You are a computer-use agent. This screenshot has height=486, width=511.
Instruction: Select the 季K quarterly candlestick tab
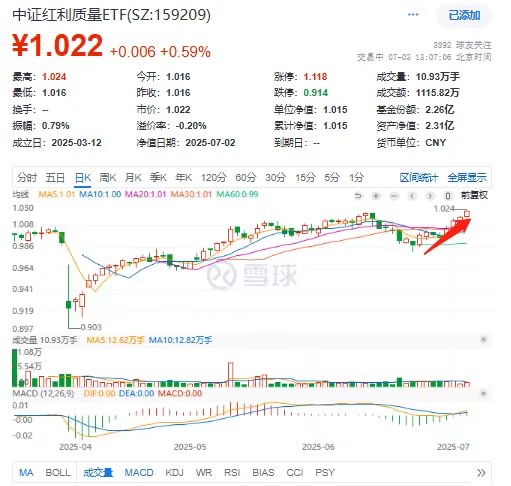pos(158,177)
